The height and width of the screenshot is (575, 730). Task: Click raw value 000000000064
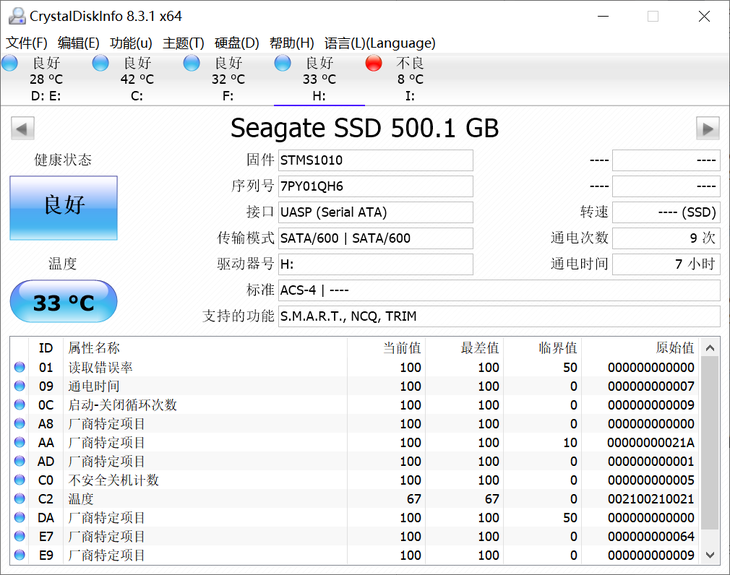click(650, 536)
